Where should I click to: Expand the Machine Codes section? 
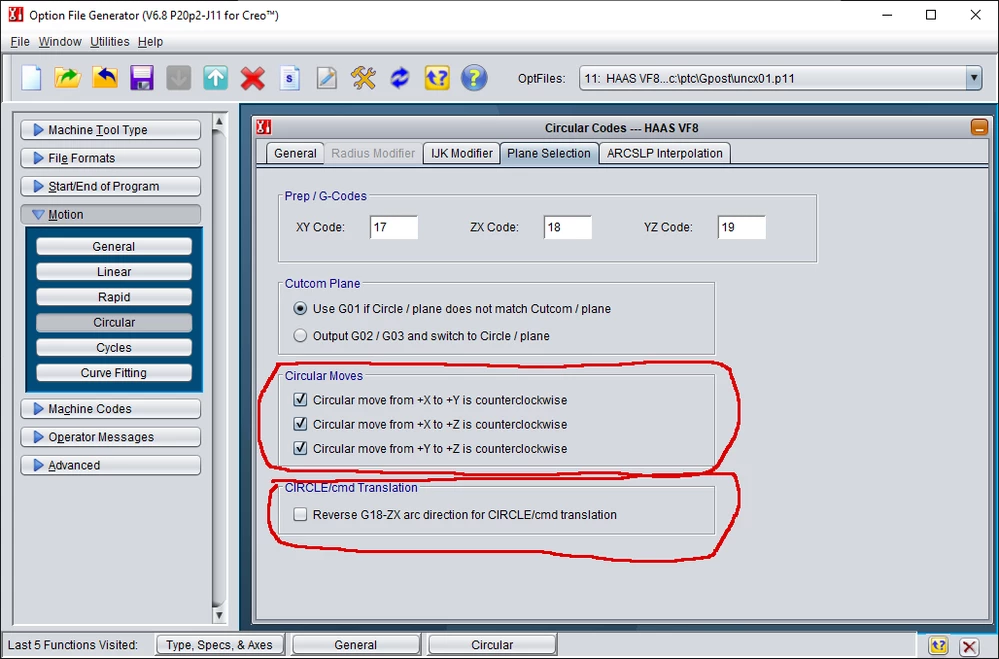(110, 409)
